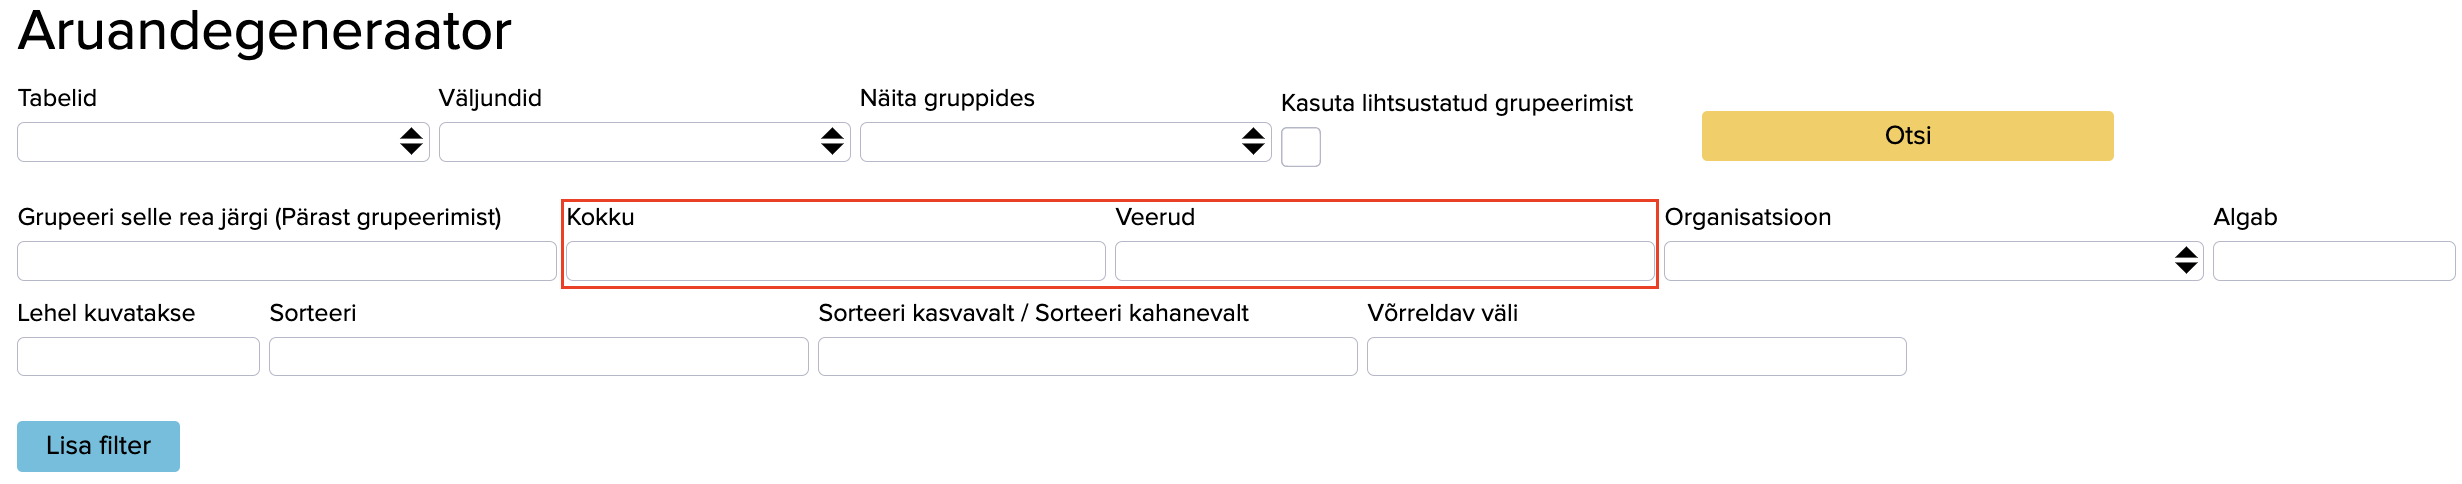Click the Organisatsioon up-down arrow icon

point(2186,261)
